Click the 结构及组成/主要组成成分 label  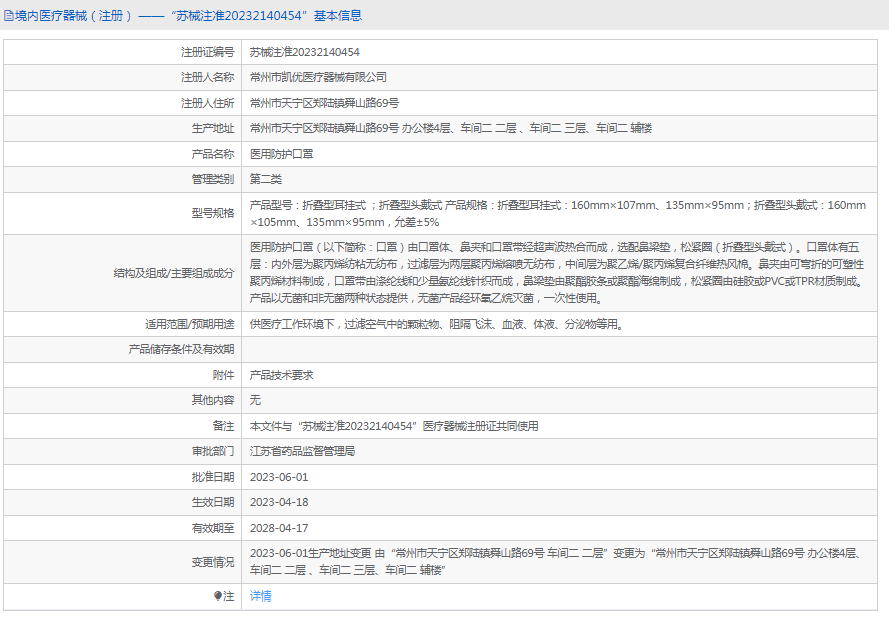173,273
